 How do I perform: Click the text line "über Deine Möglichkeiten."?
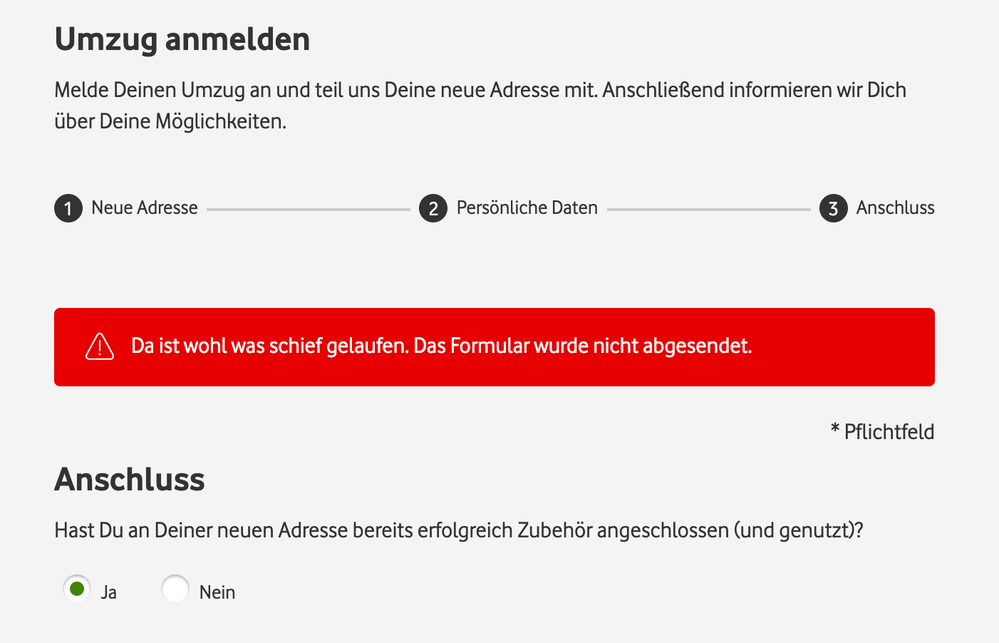(x=170, y=125)
